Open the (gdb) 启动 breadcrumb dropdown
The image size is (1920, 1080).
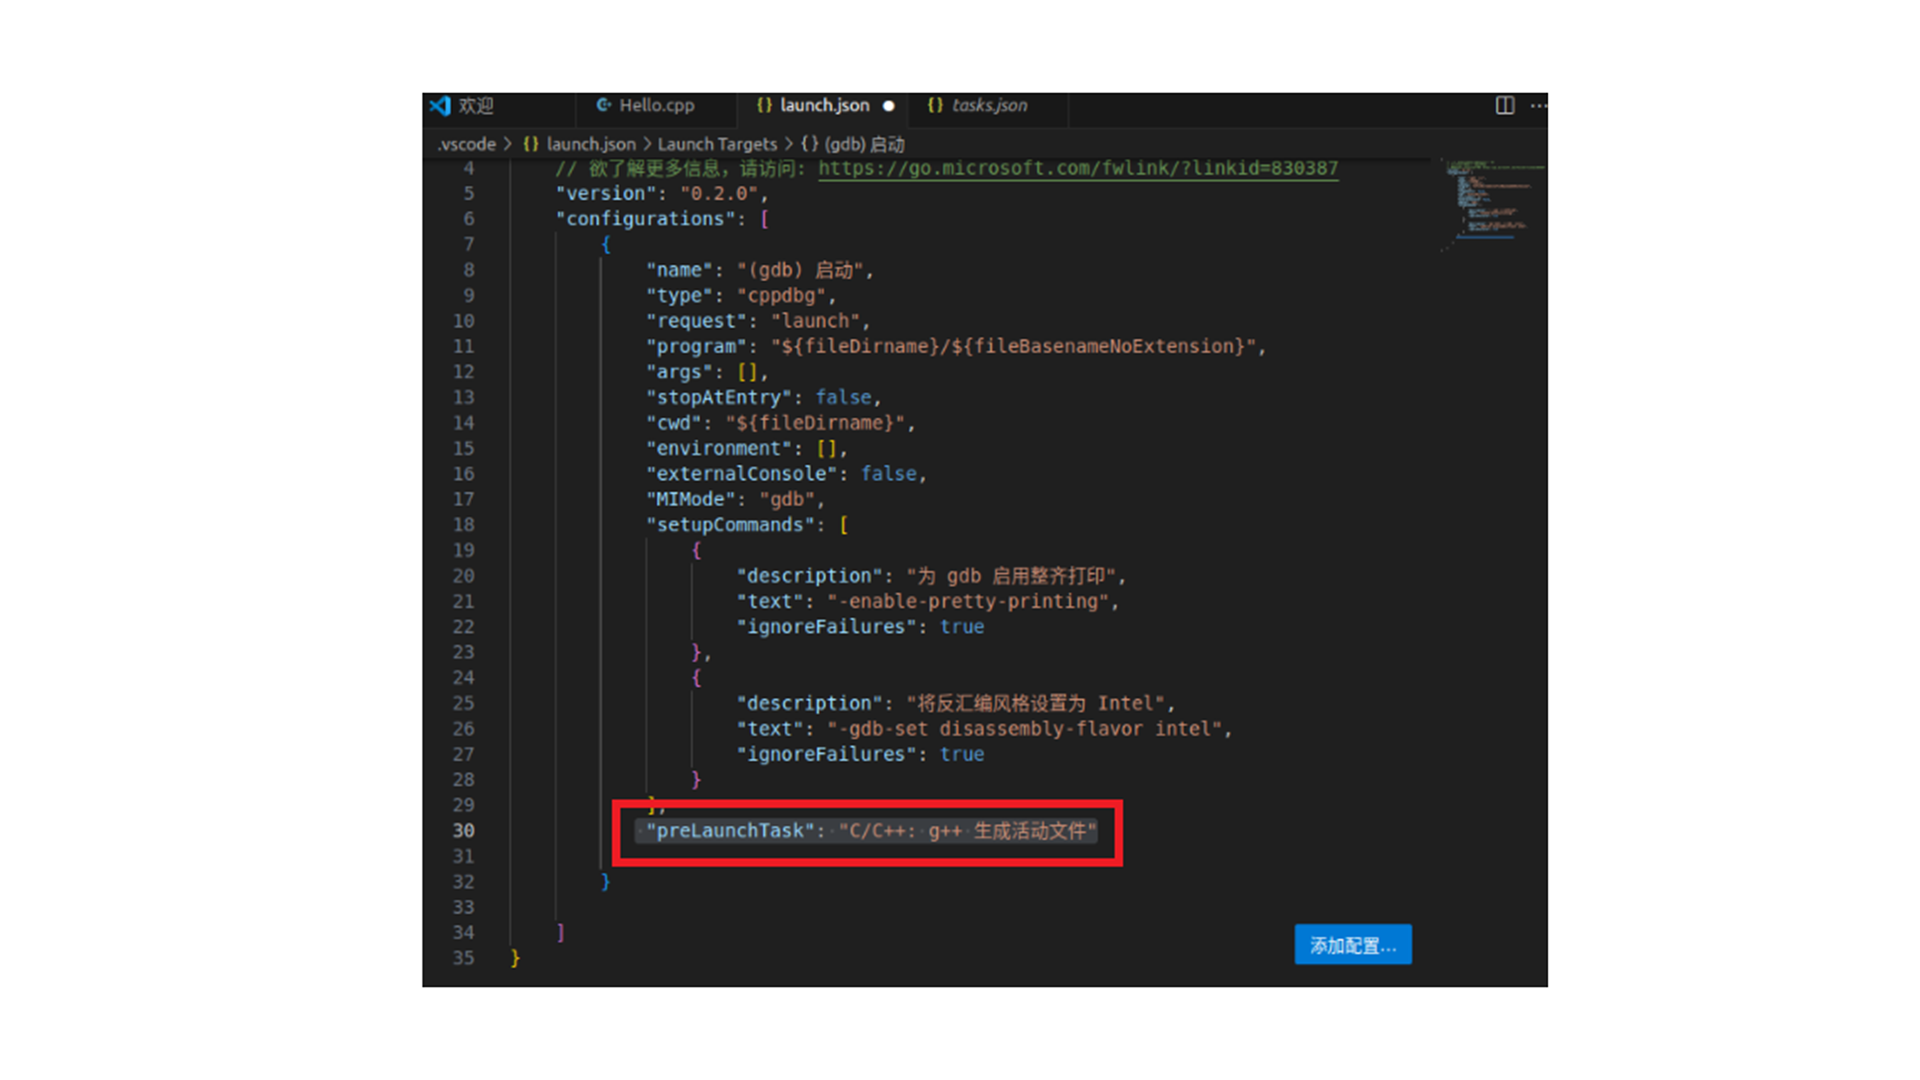864,144
